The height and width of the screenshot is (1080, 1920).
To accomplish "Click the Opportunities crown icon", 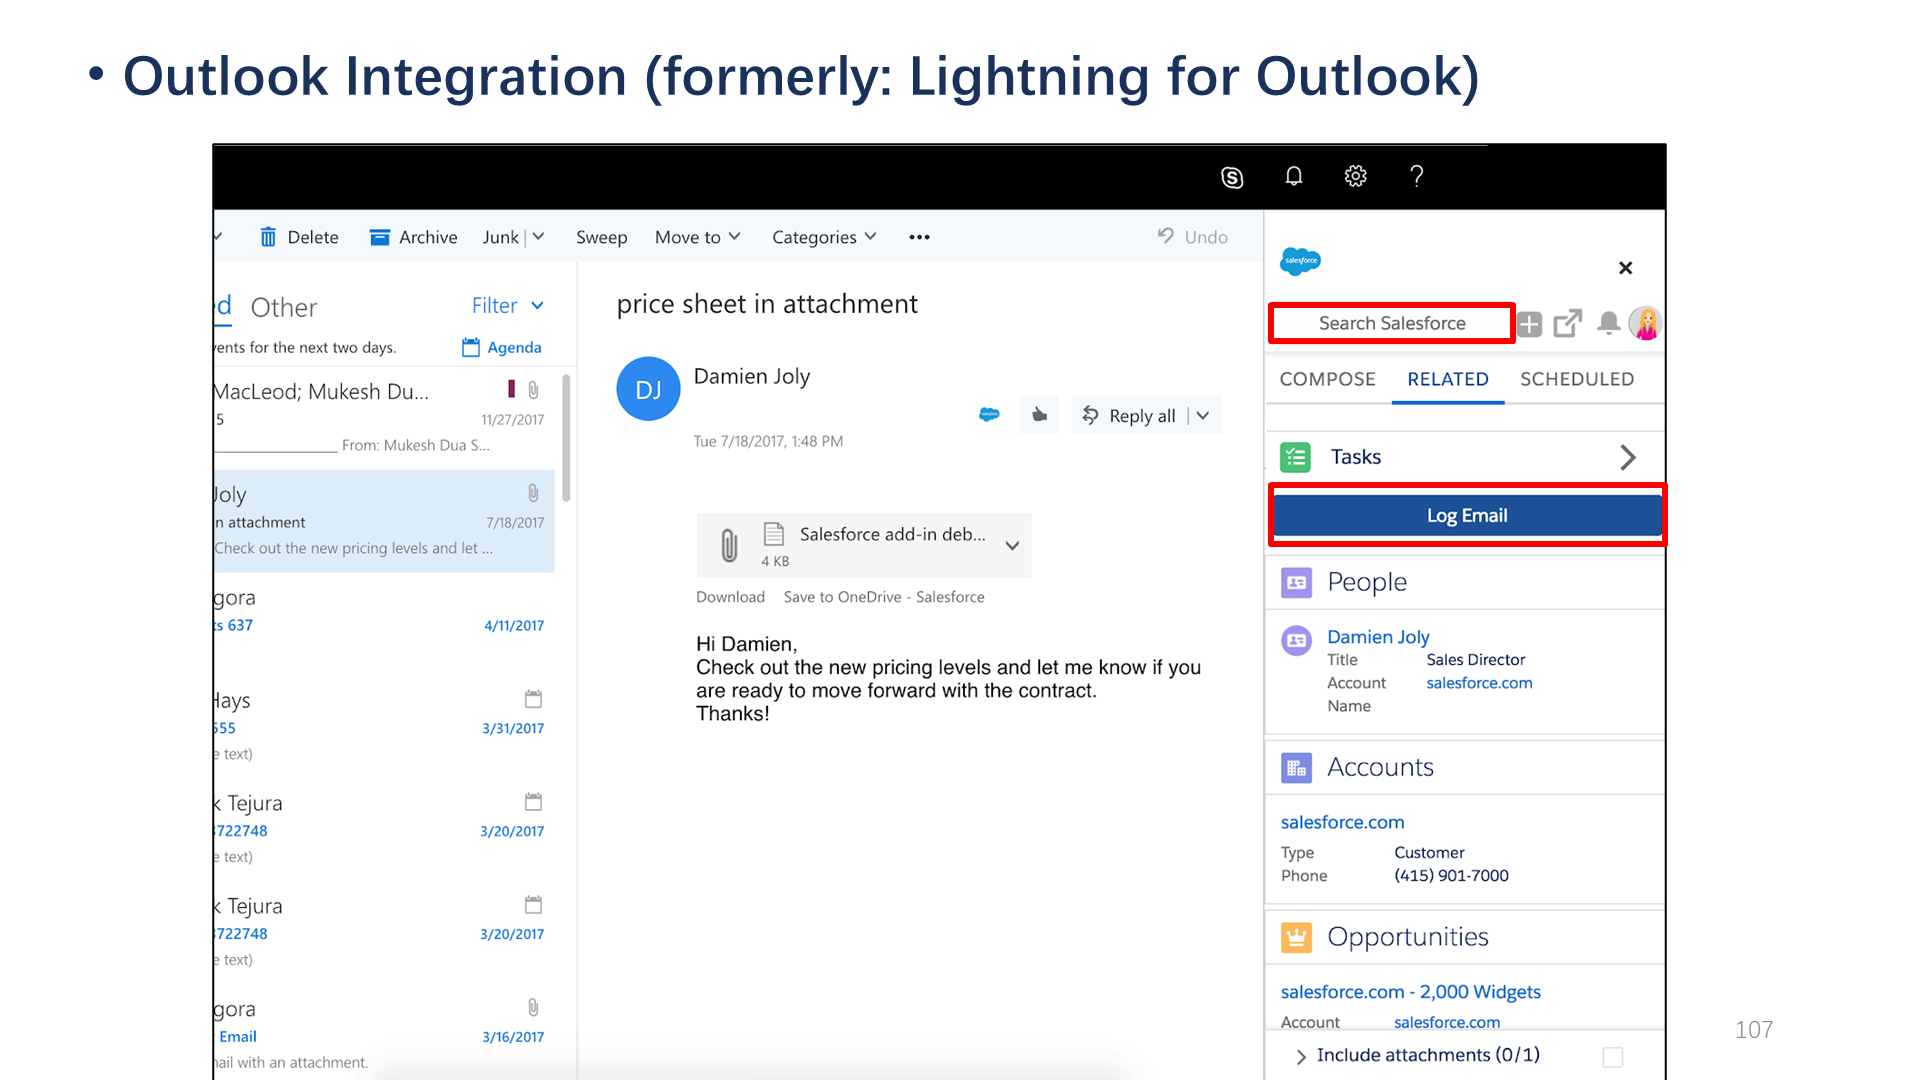I will [x=1296, y=937].
